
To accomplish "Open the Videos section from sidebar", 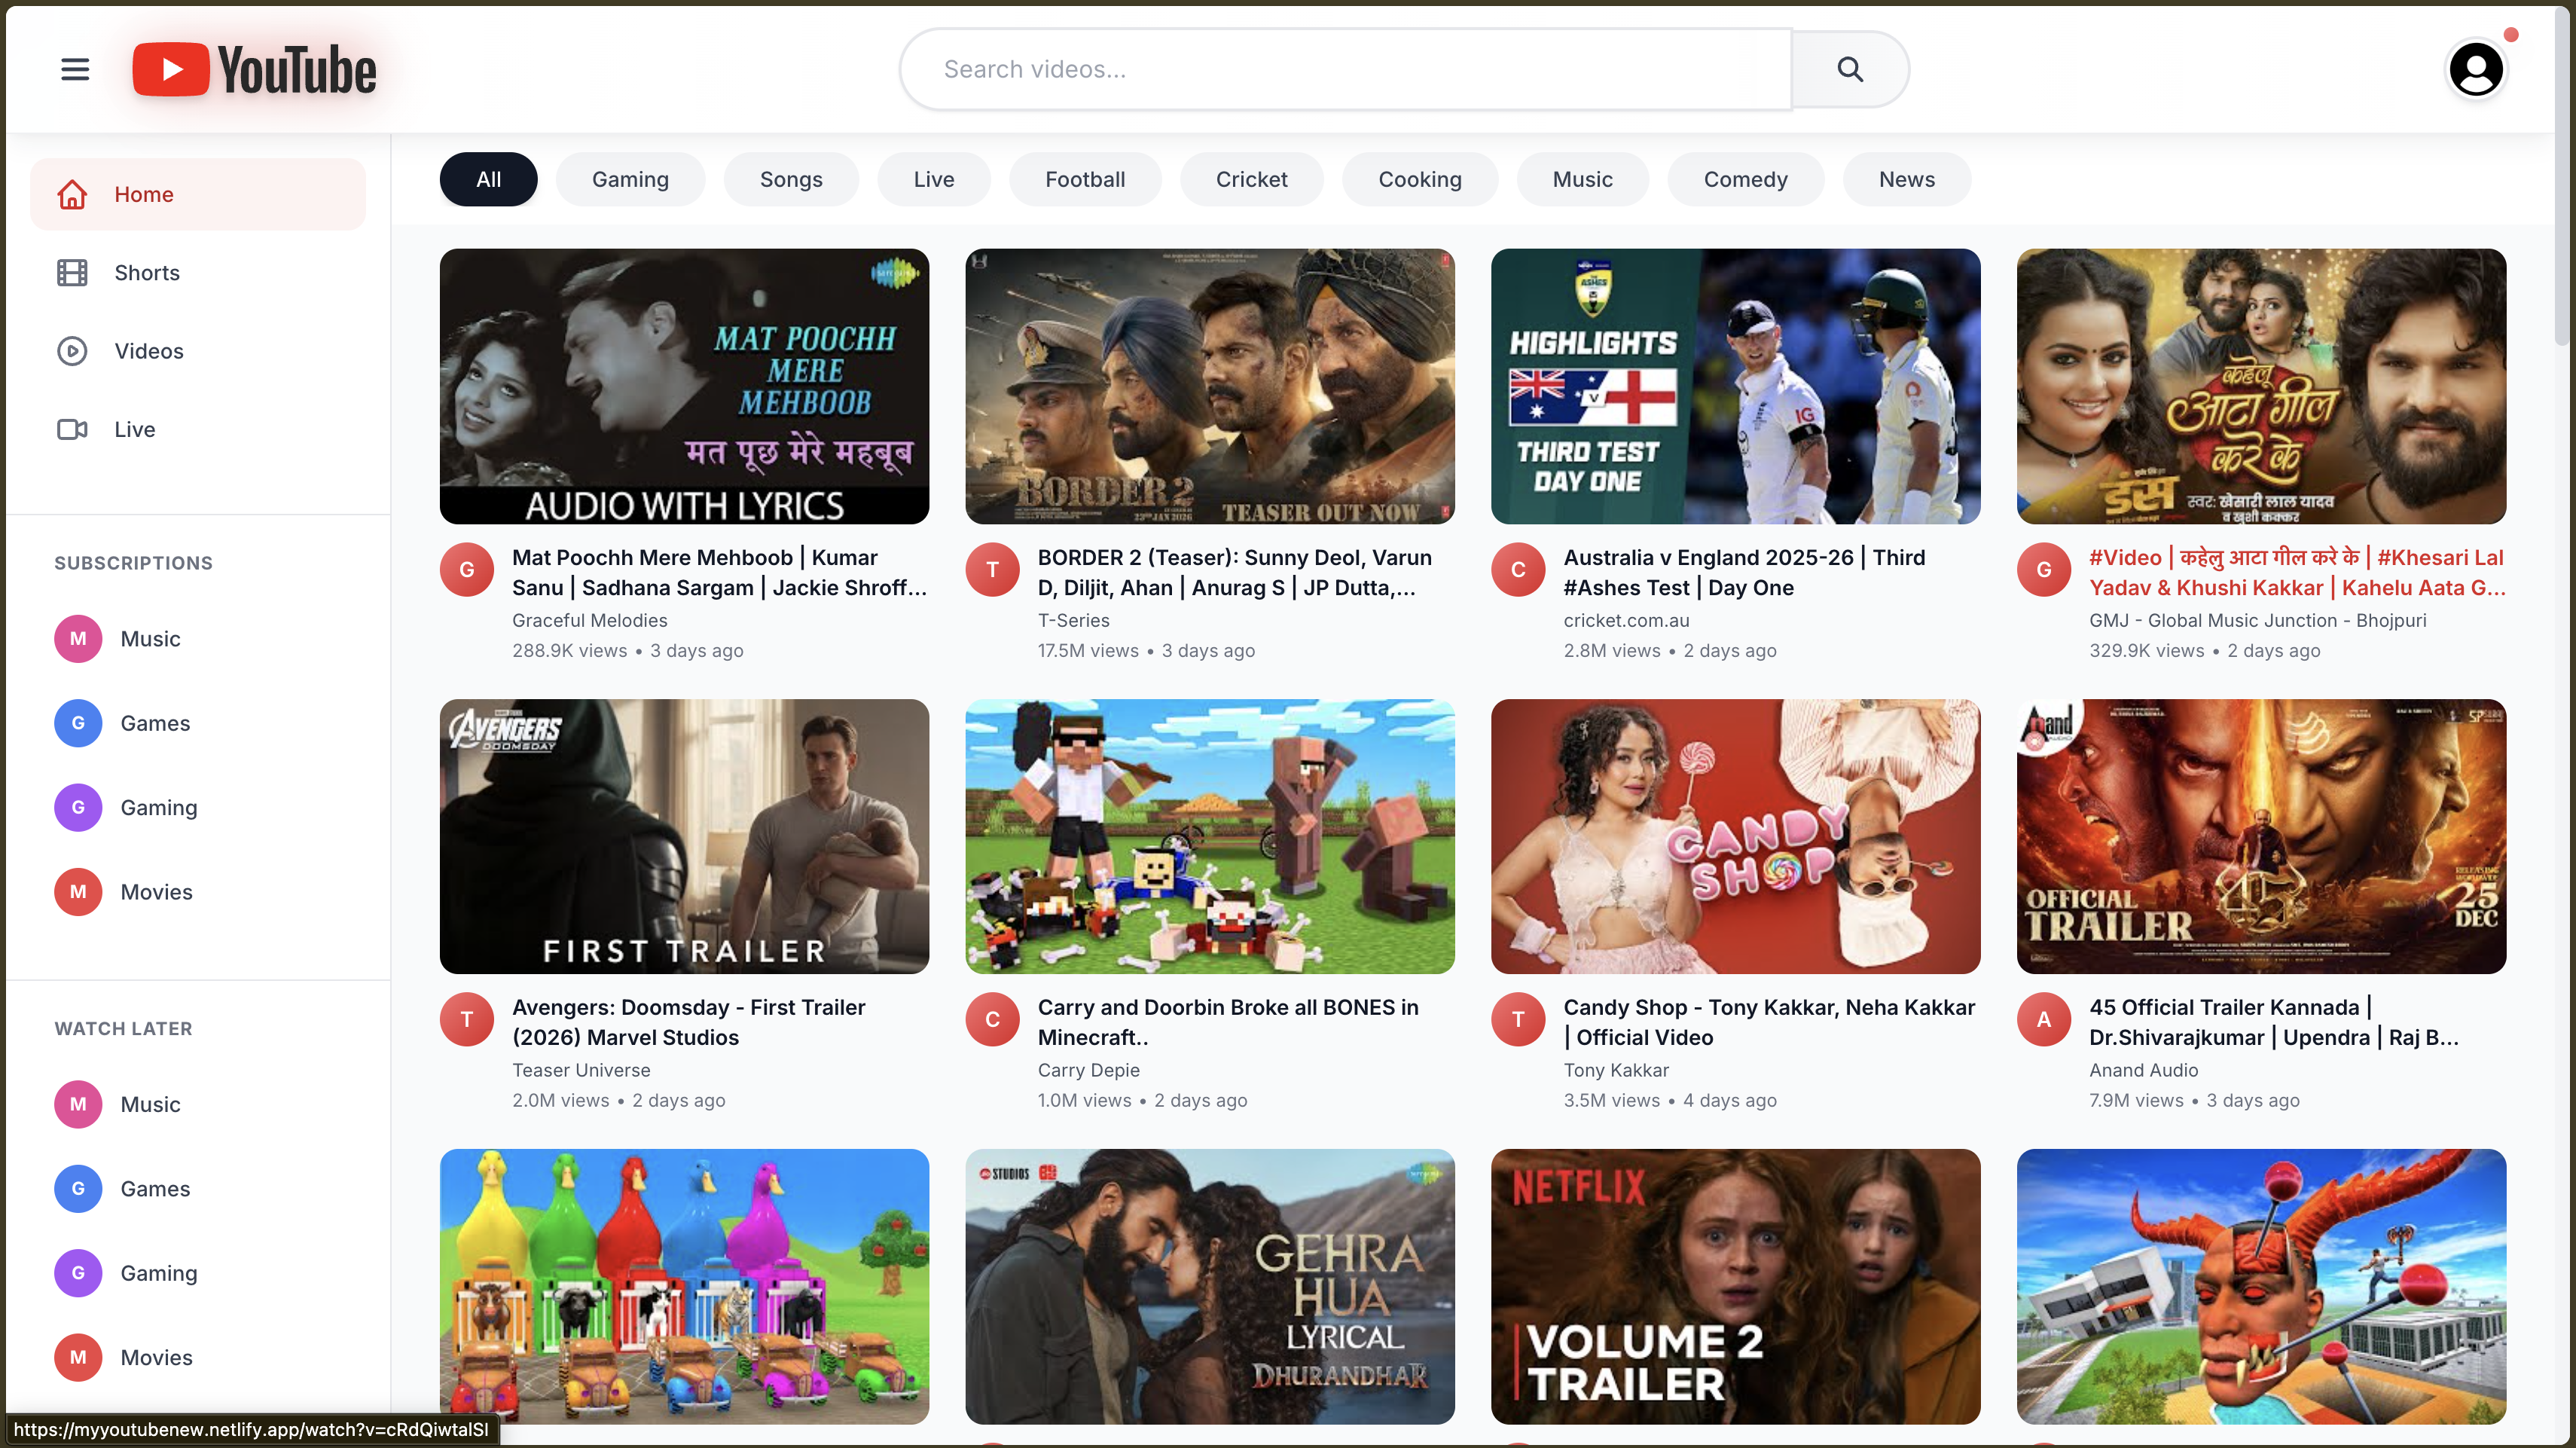I will click(149, 351).
